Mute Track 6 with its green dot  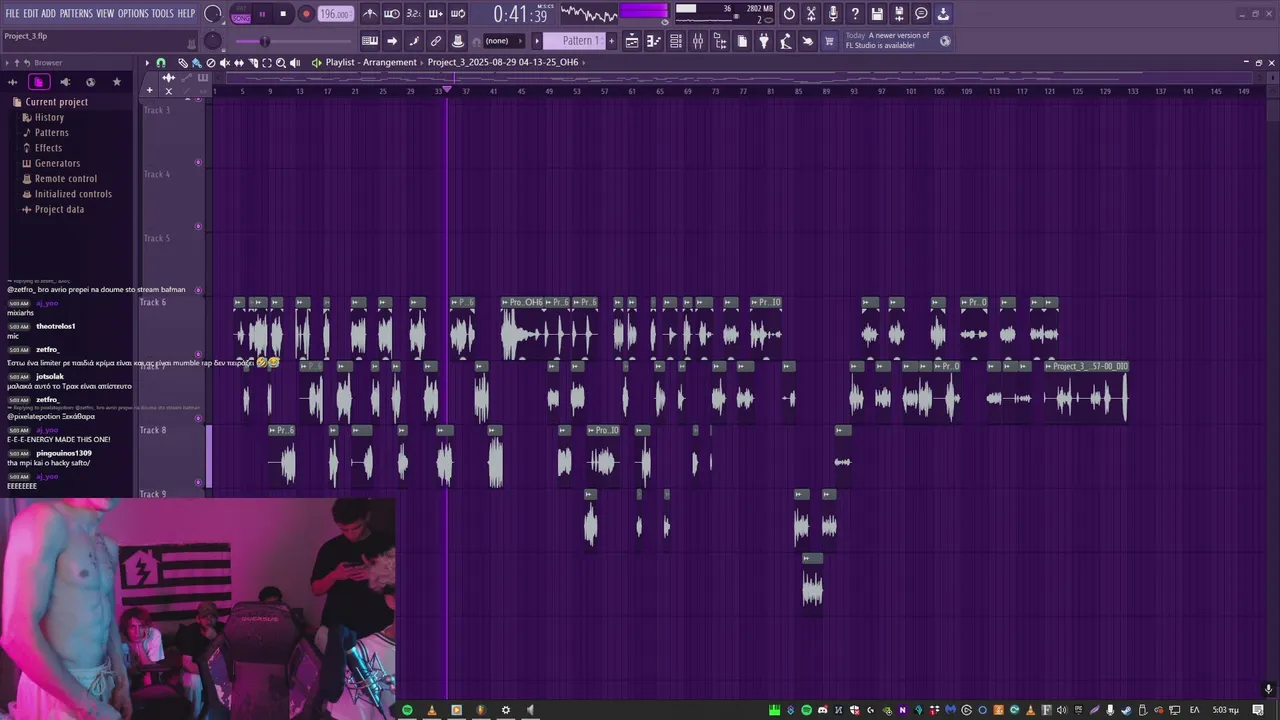198,355
